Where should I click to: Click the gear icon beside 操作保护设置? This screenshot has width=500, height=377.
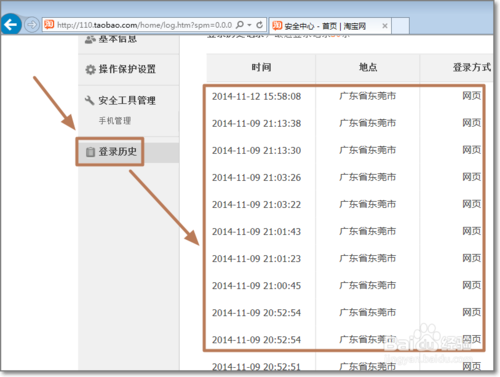point(90,70)
